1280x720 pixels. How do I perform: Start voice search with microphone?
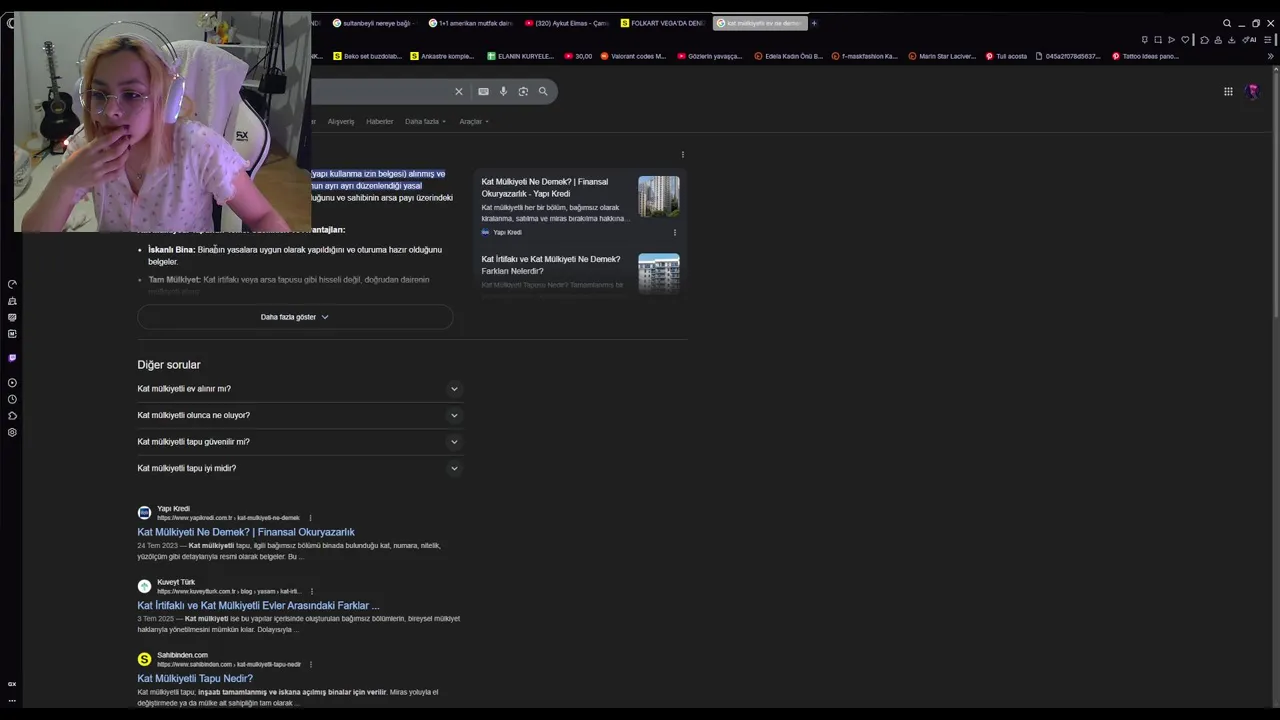click(503, 92)
